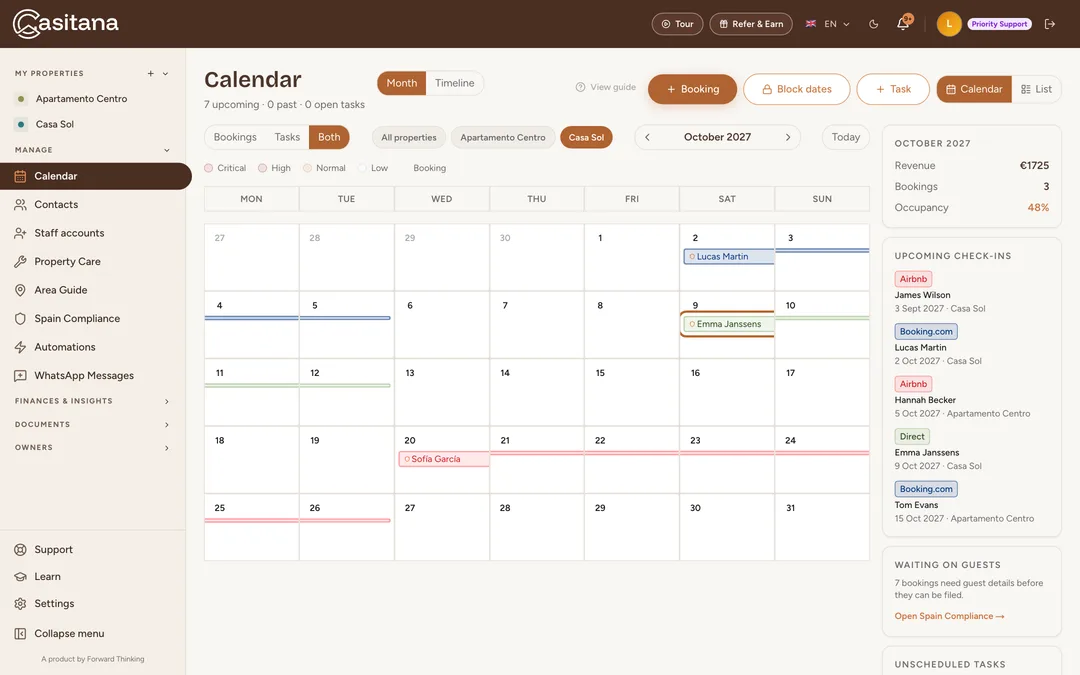The image size is (1080, 675).
Task: Click the Casitana logo
Action: pos(65,24)
